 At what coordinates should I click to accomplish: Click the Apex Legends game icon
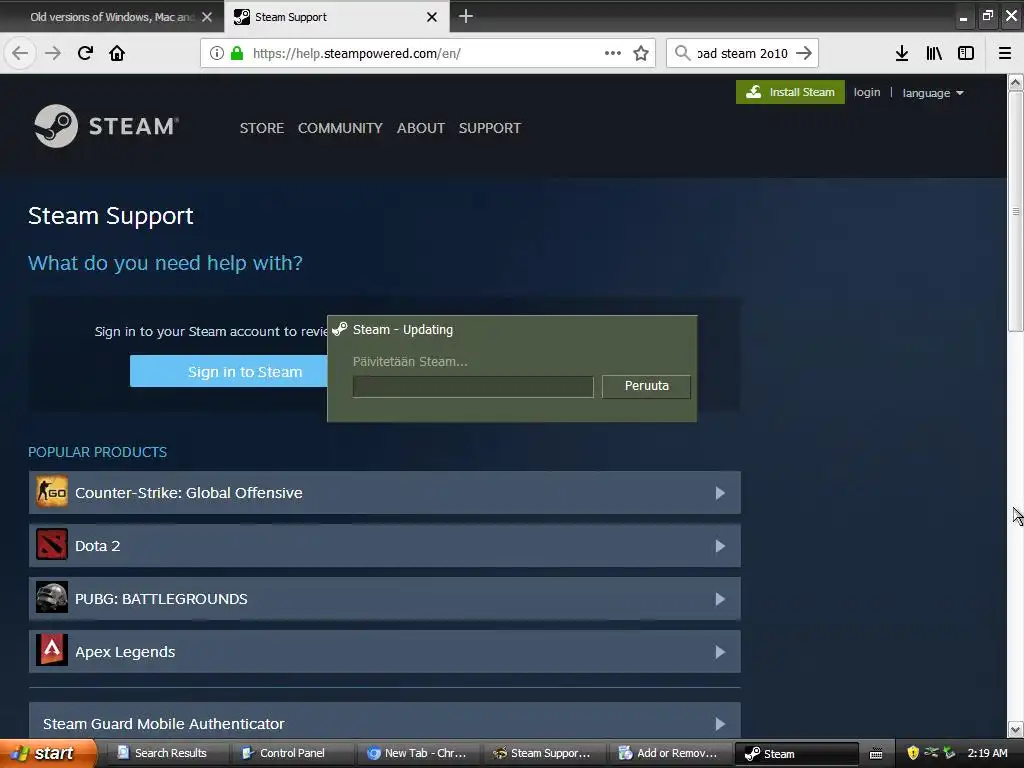click(x=52, y=651)
